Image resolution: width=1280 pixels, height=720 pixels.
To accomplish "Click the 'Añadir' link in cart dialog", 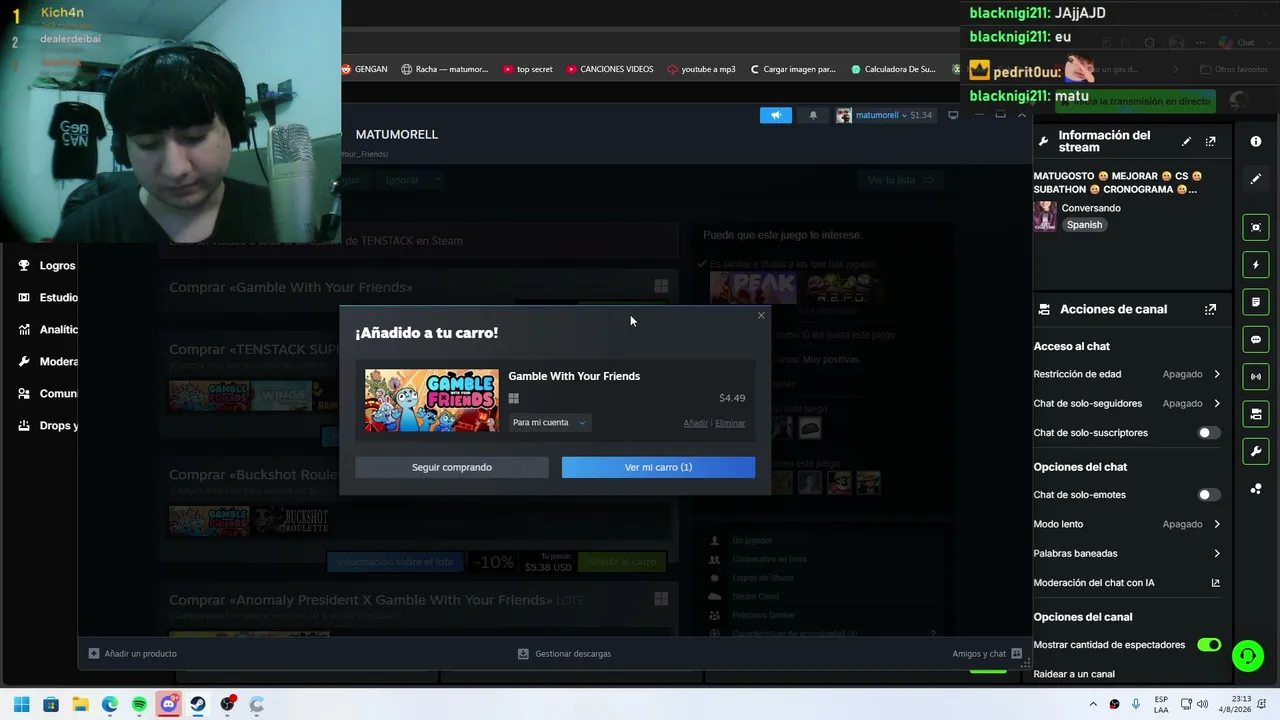I will (x=695, y=423).
